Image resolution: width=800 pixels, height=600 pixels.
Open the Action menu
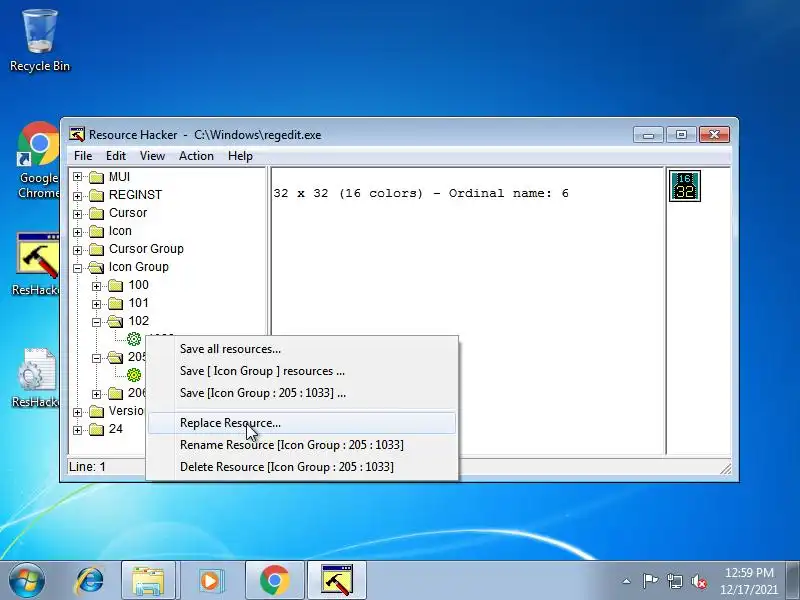coord(196,156)
